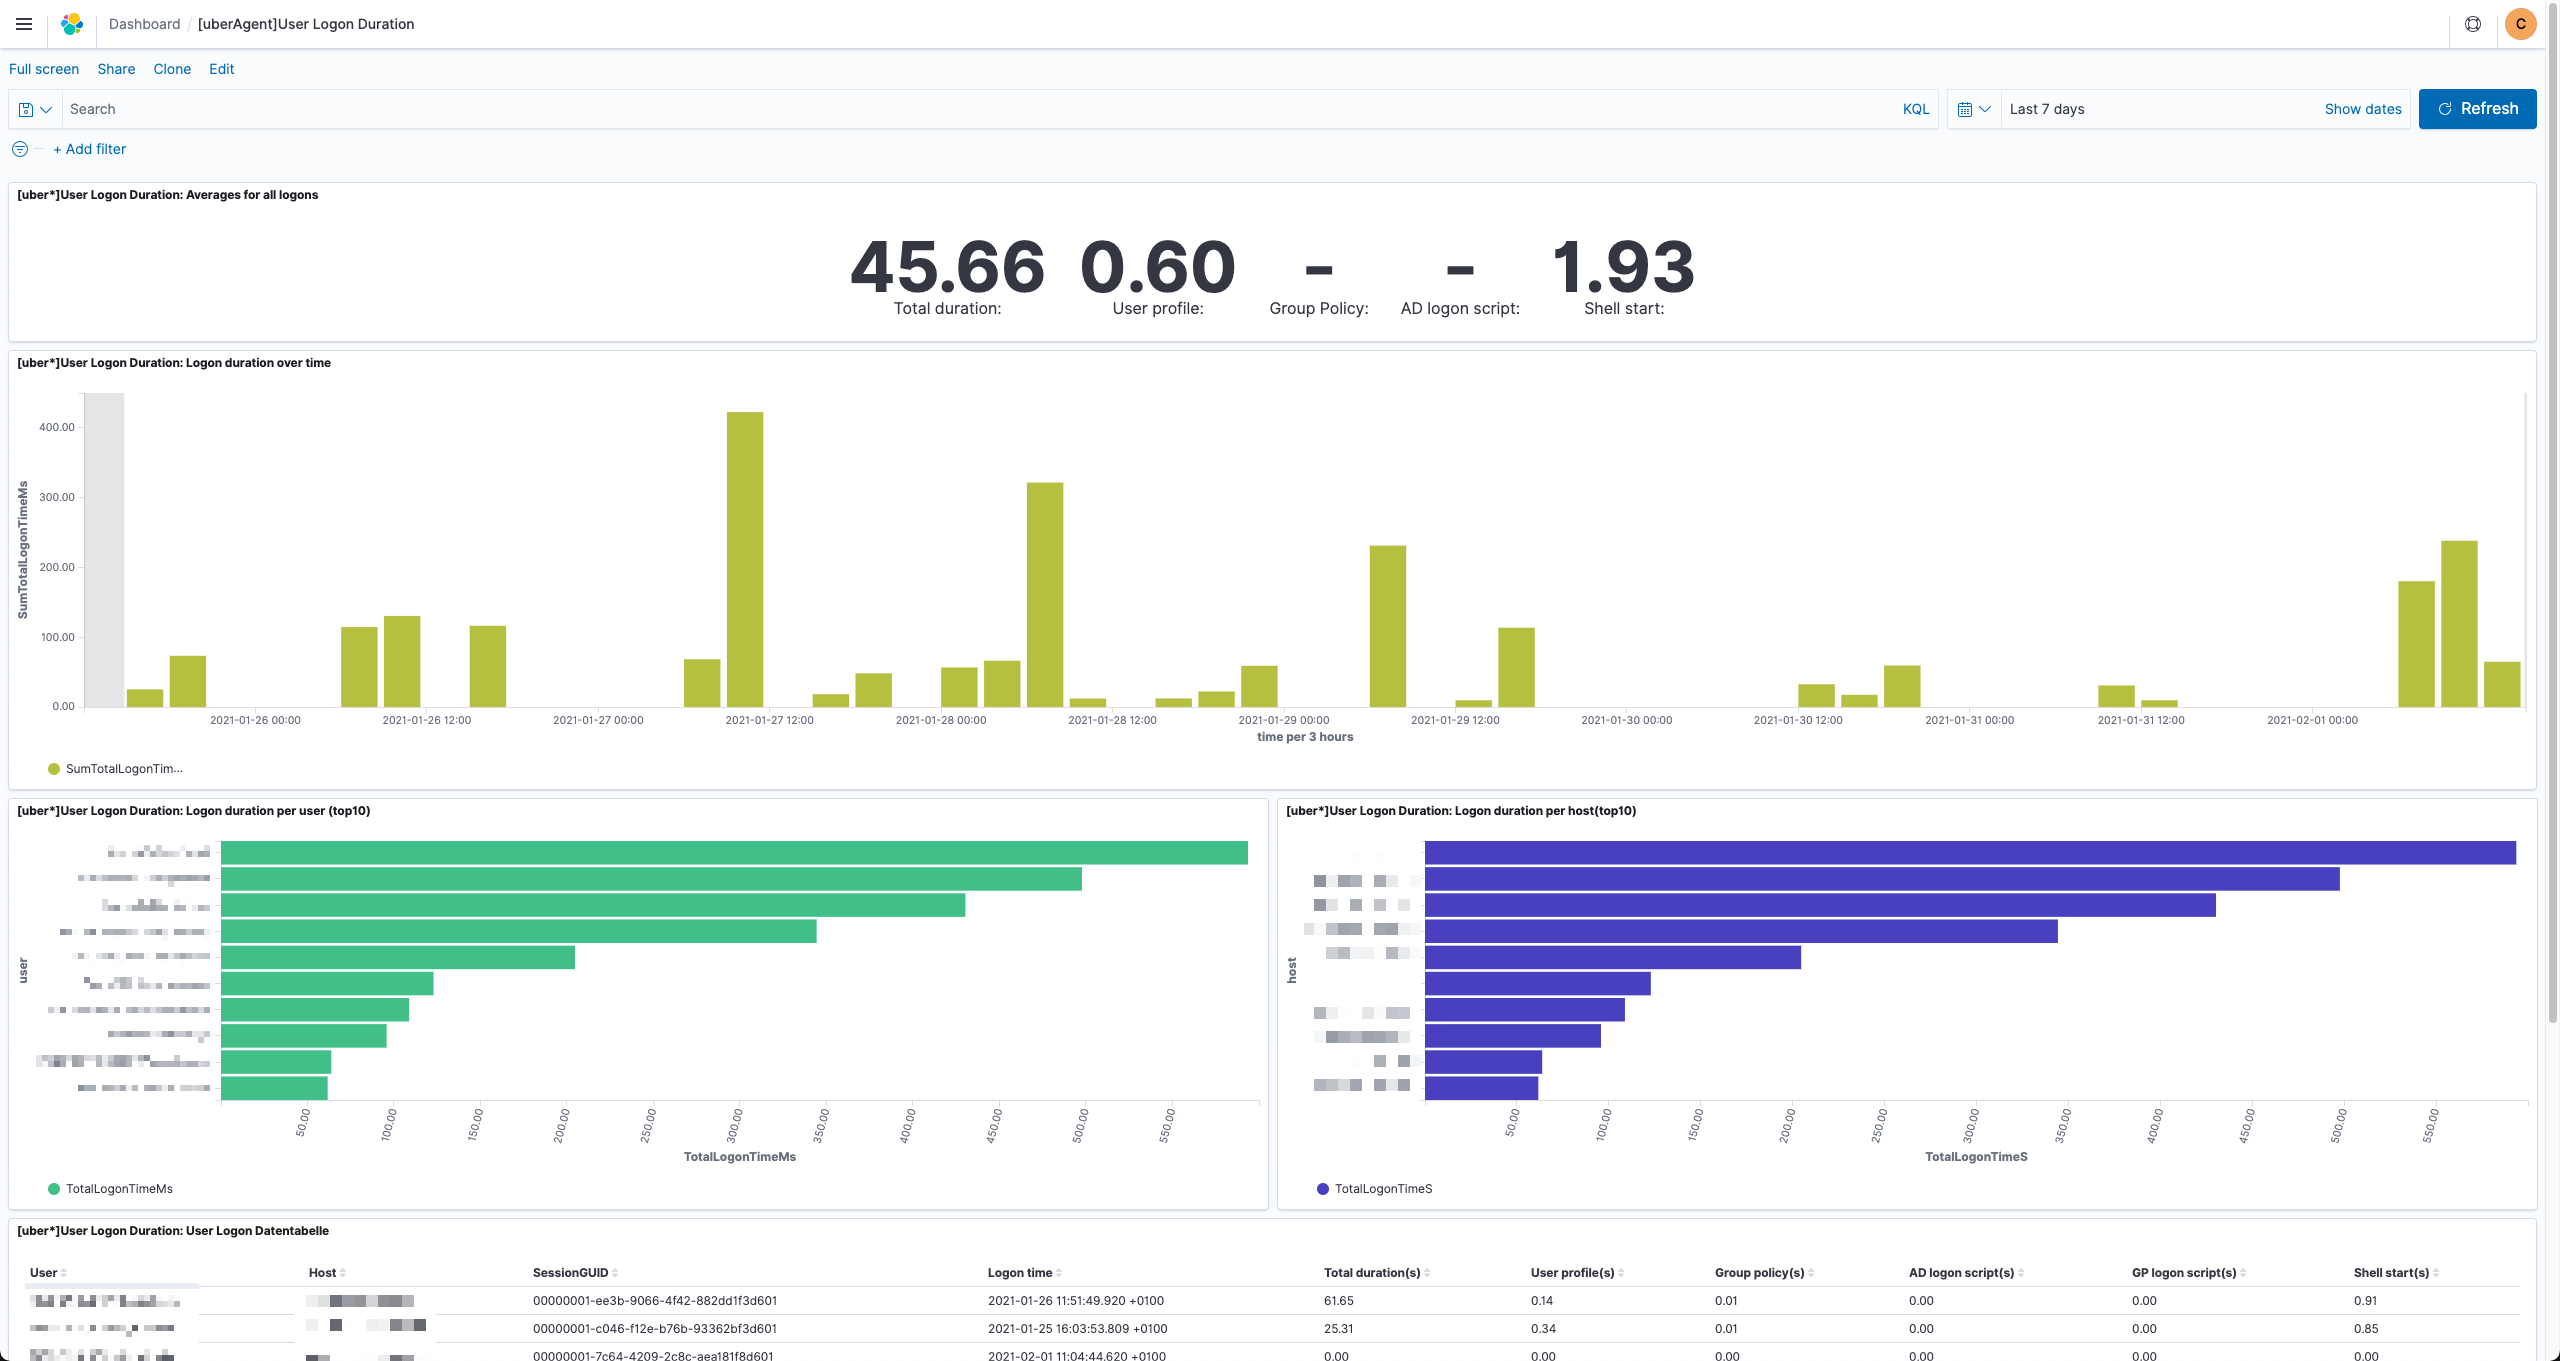Open the saved query menu

tap(35, 109)
